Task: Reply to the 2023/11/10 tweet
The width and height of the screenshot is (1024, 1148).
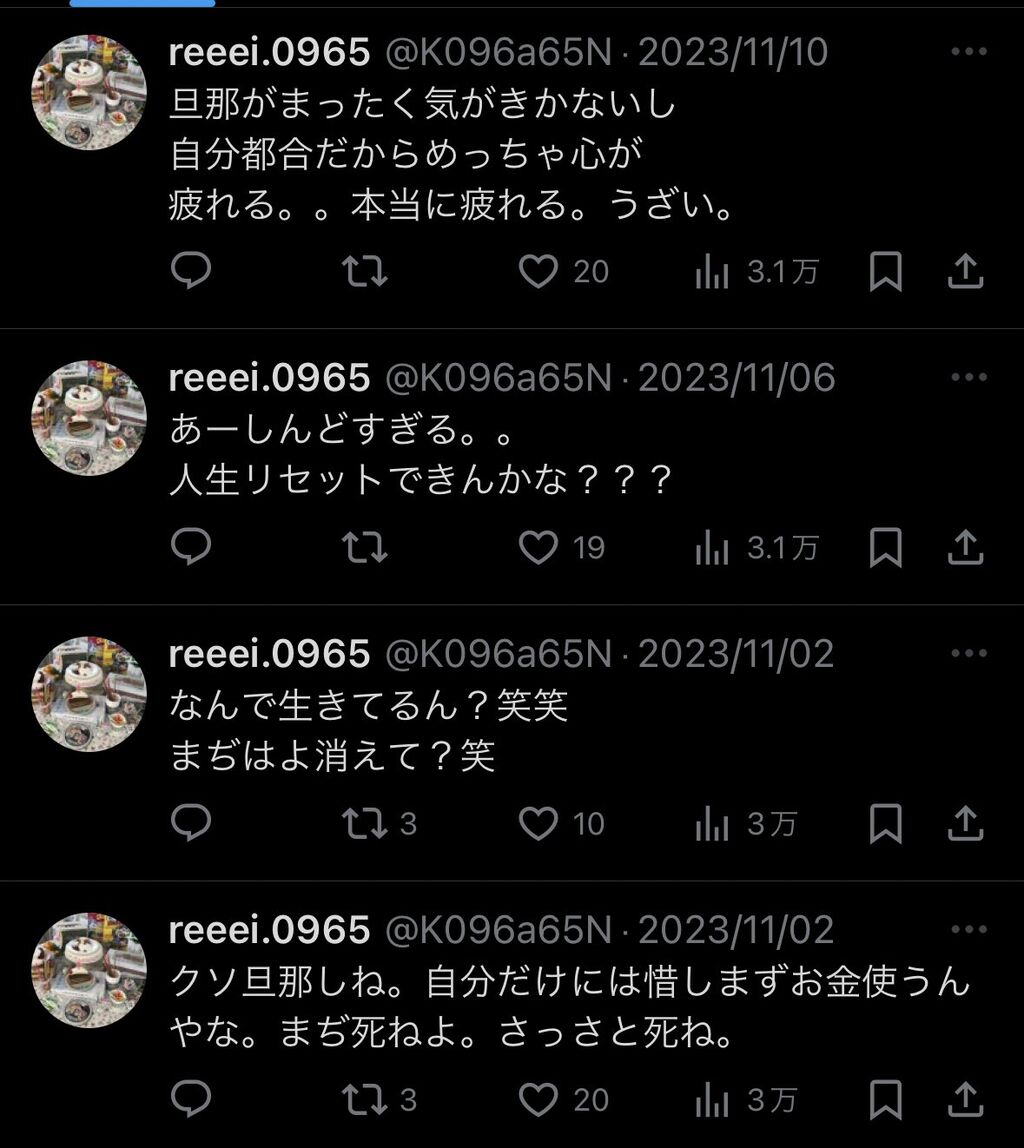Action: [x=191, y=270]
